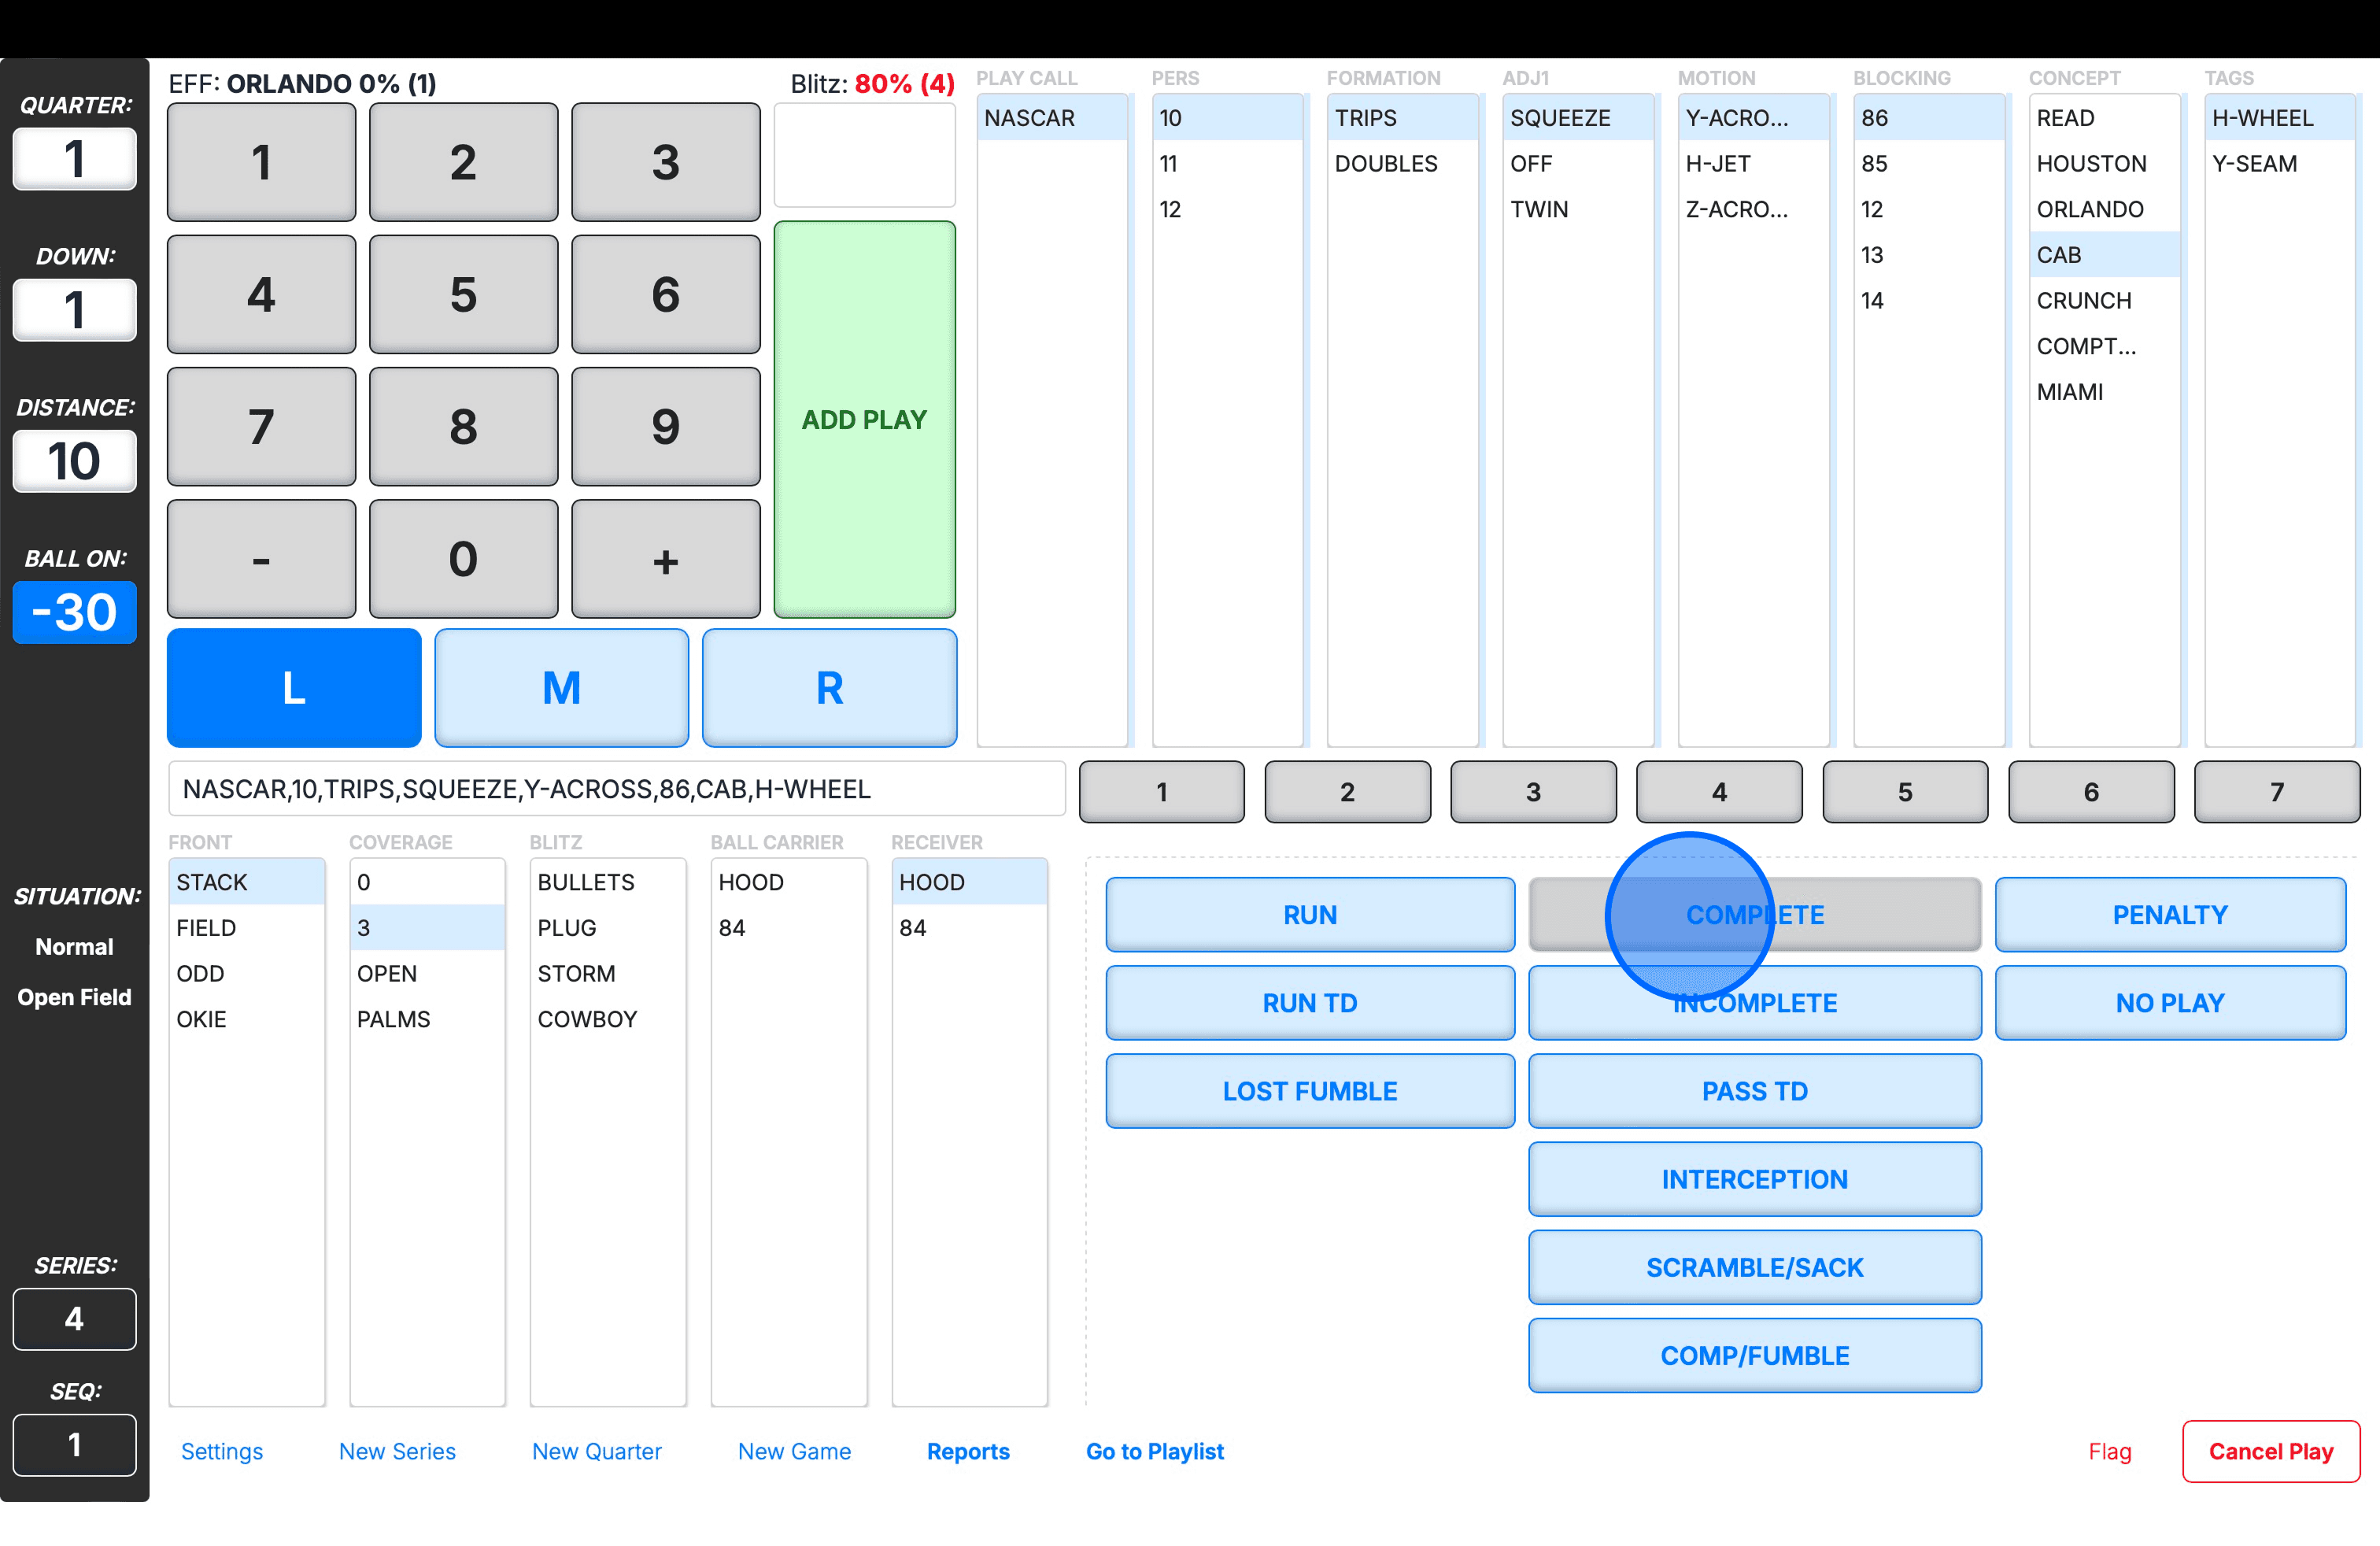Select STORM in Blitz list
Image resolution: width=2380 pixels, height=1546 pixels.
[608, 974]
